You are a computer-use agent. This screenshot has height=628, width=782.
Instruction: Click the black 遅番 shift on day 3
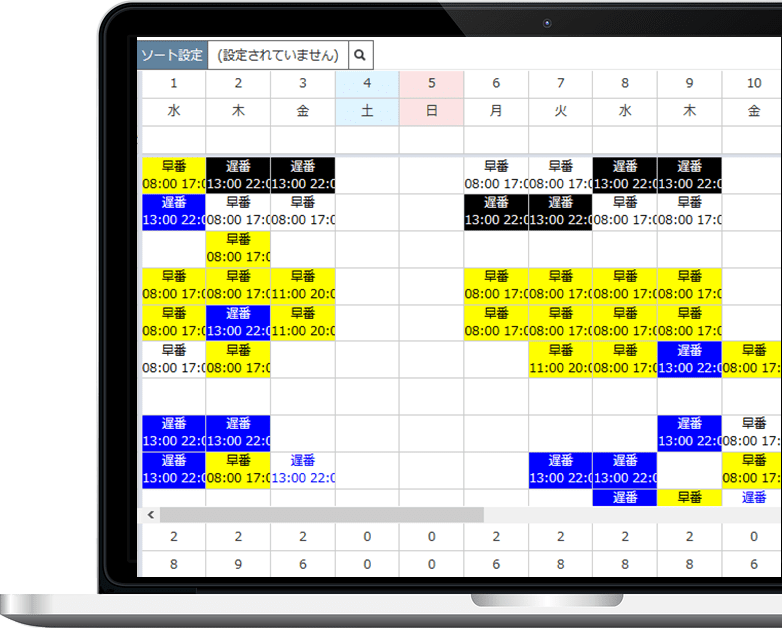click(303, 175)
